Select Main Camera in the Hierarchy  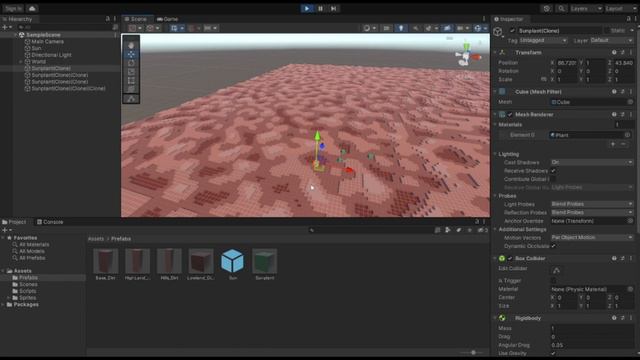click(x=47, y=42)
